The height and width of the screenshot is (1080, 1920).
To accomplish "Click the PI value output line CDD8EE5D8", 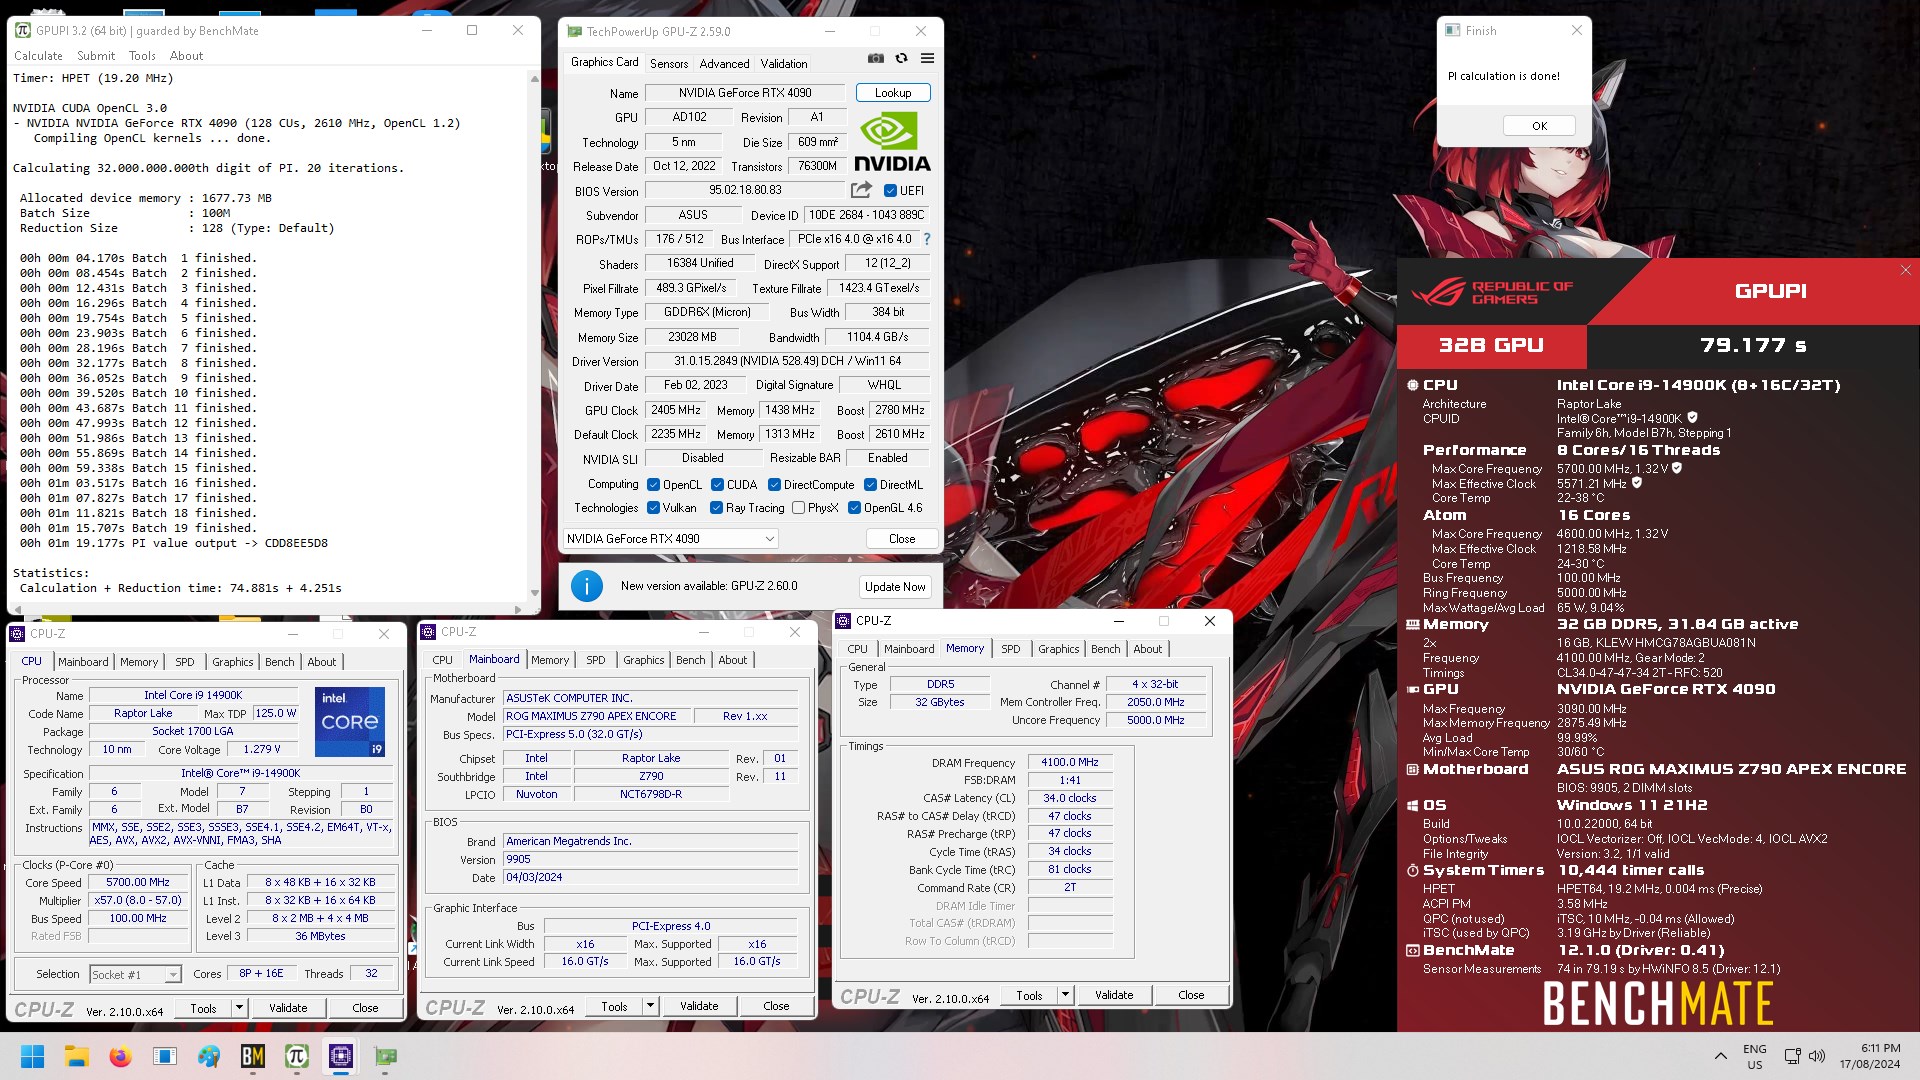I will pyautogui.click(x=174, y=543).
